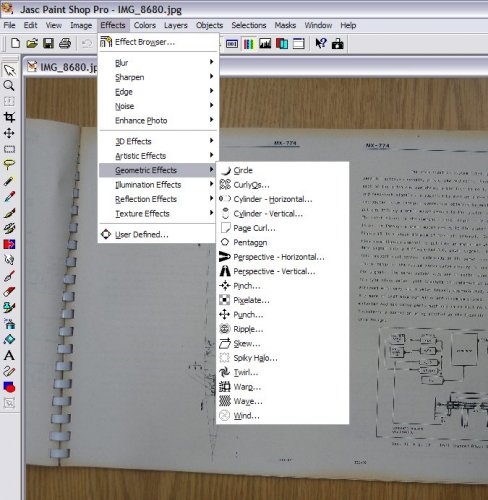Select the Freehand lasso tool
This screenshot has height=500, width=488.
point(9,164)
